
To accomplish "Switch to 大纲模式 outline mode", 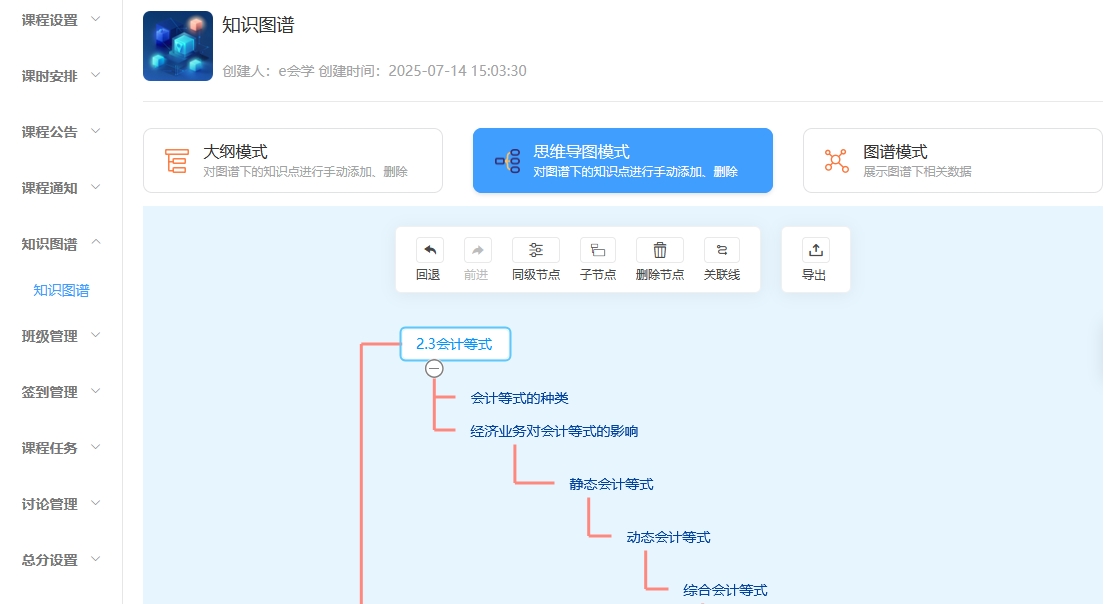I will [x=292, y=160].
